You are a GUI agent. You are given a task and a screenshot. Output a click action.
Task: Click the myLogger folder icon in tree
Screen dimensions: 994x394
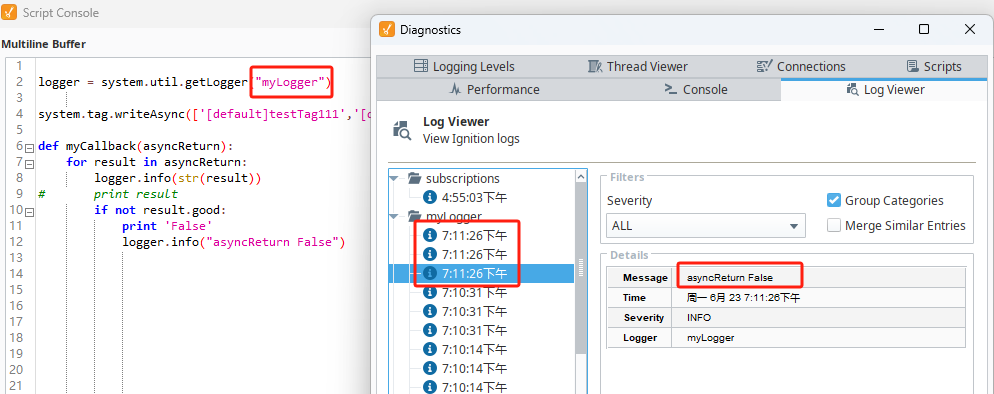(x=415, y=216)
